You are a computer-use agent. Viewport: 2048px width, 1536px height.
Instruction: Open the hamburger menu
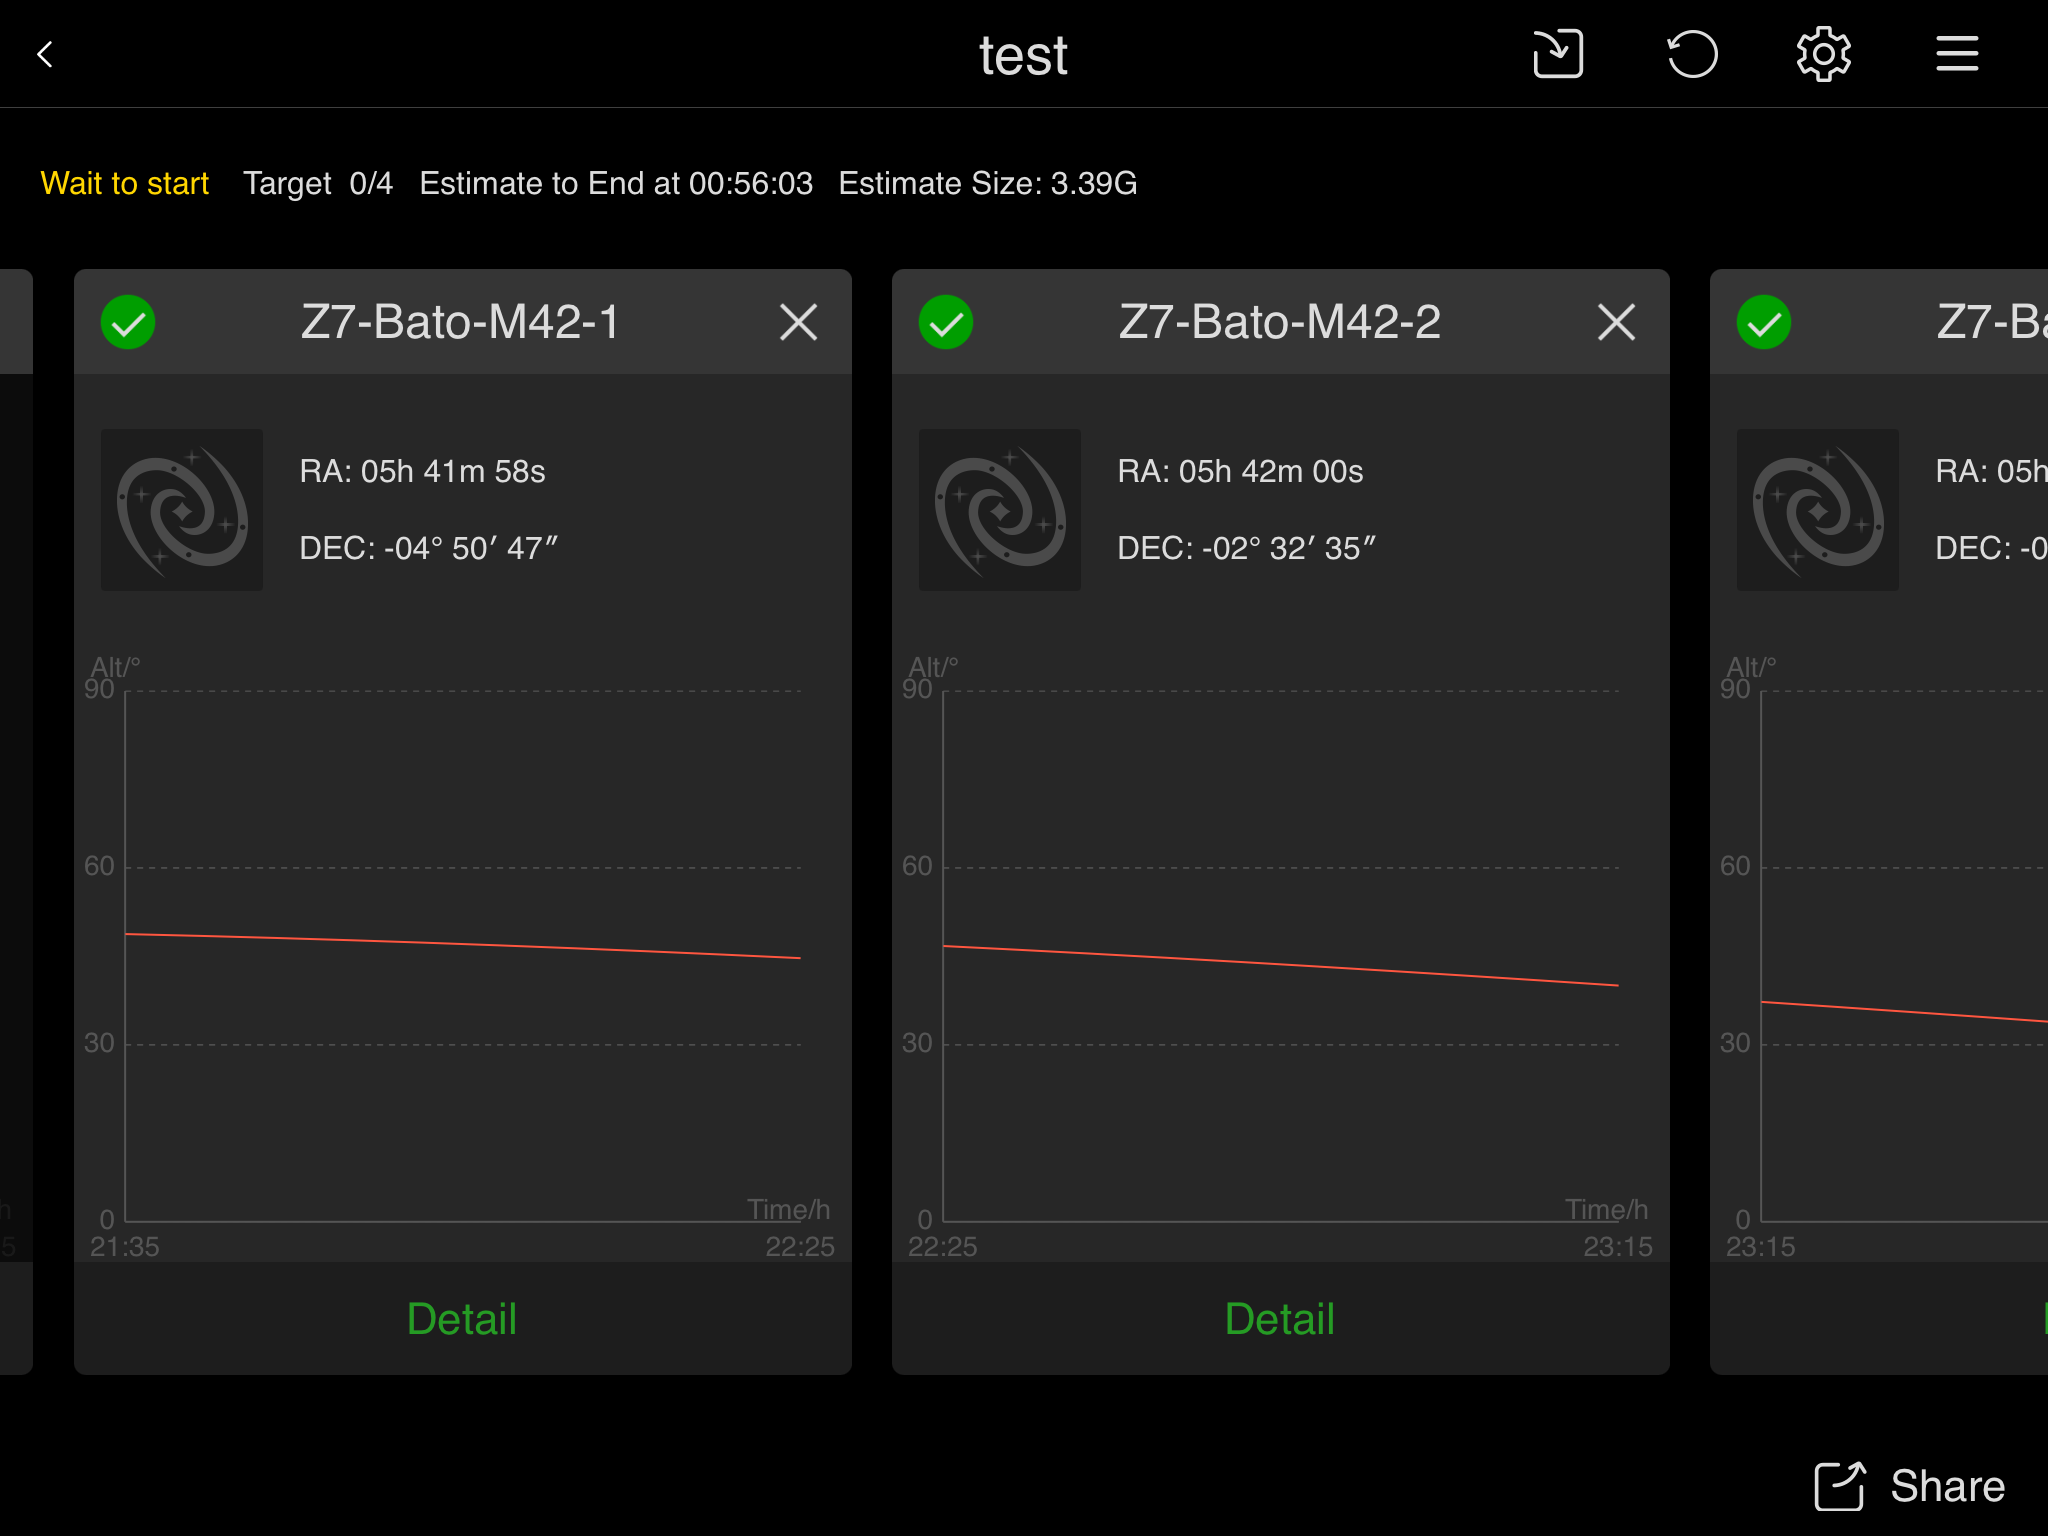coord(1957,54)
